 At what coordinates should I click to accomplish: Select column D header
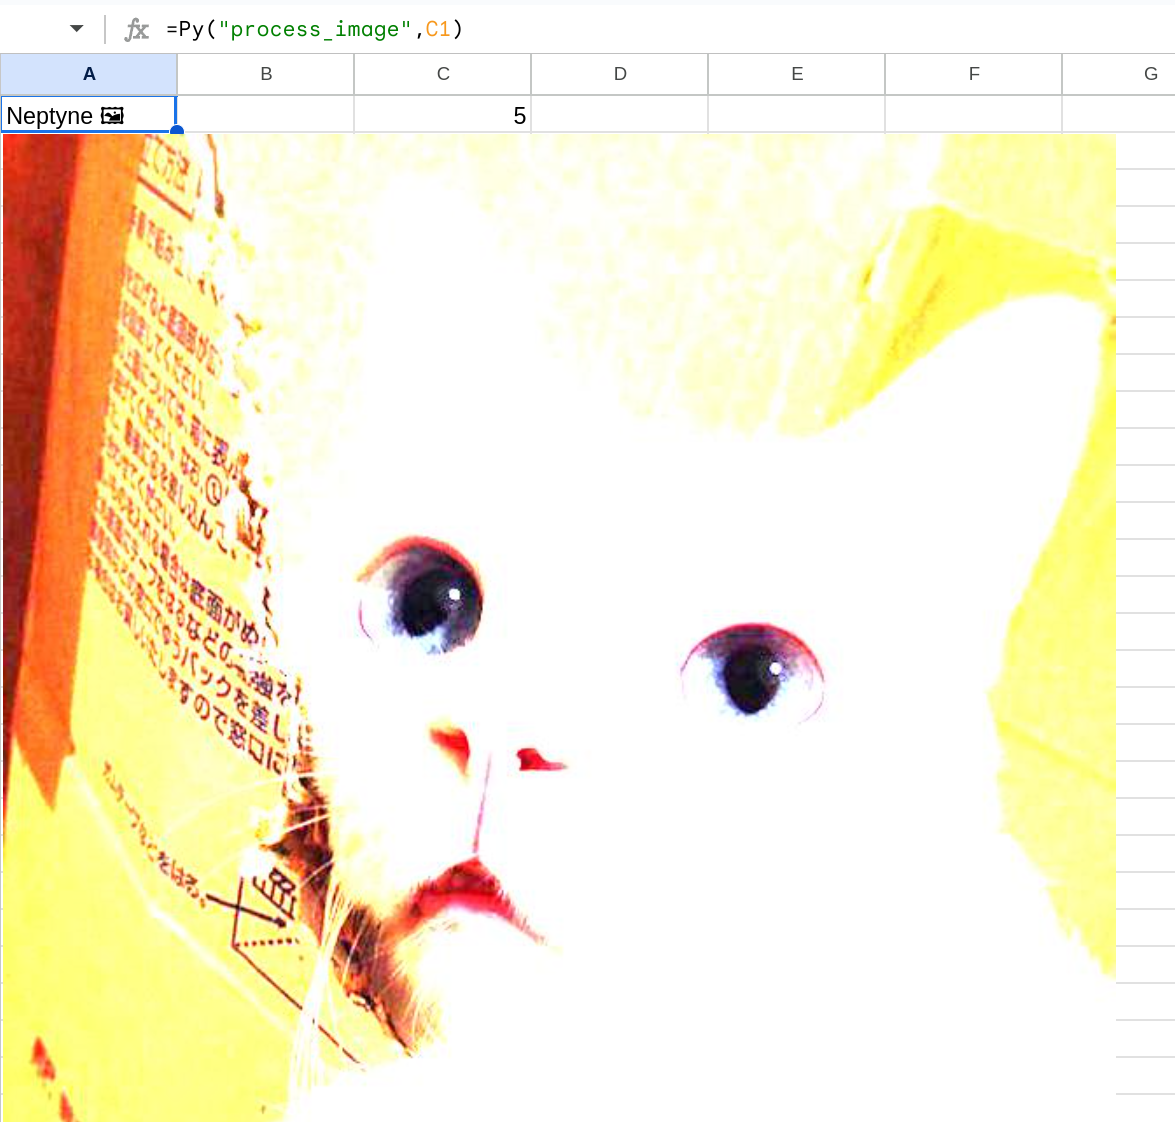(x=619, y=74)
